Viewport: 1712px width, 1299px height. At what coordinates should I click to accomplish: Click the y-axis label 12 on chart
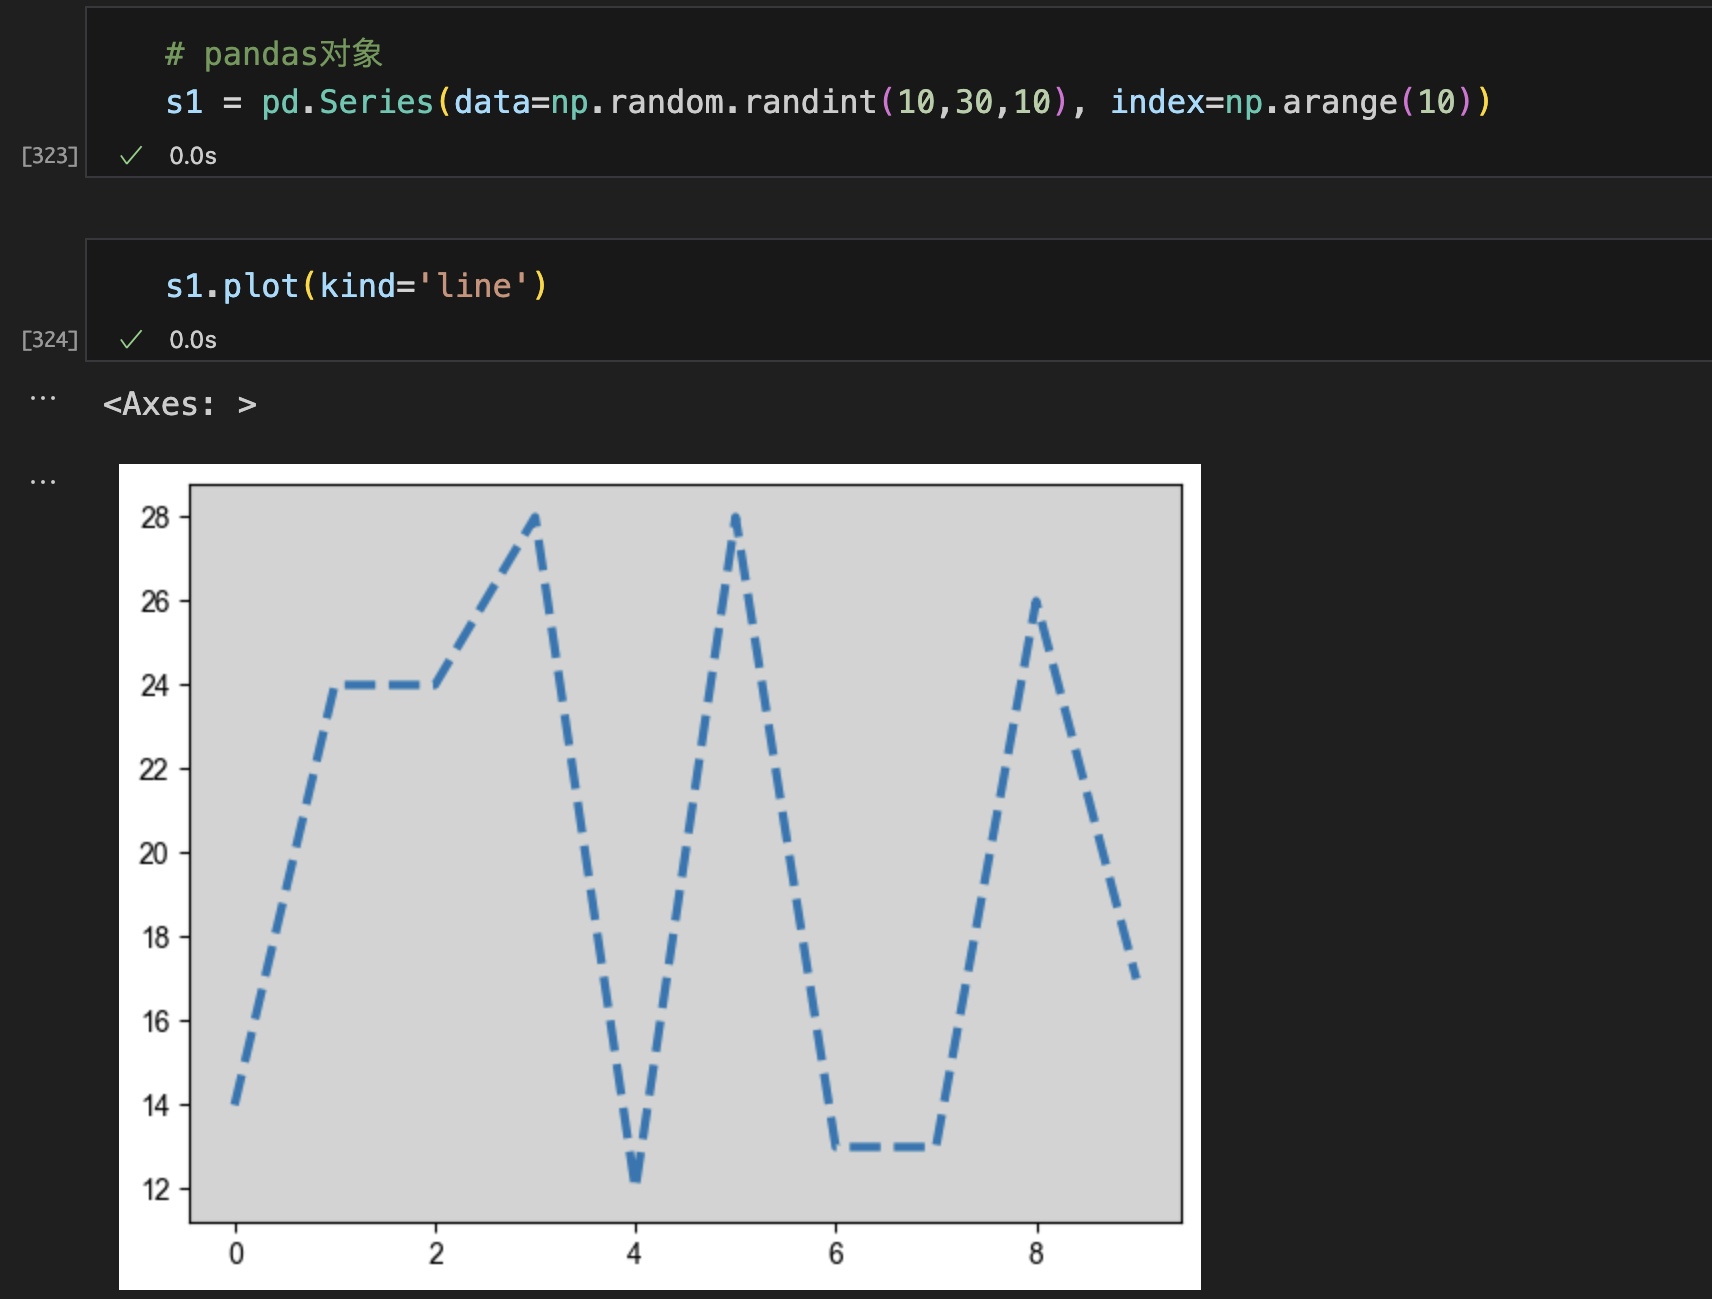[156, 1190]
